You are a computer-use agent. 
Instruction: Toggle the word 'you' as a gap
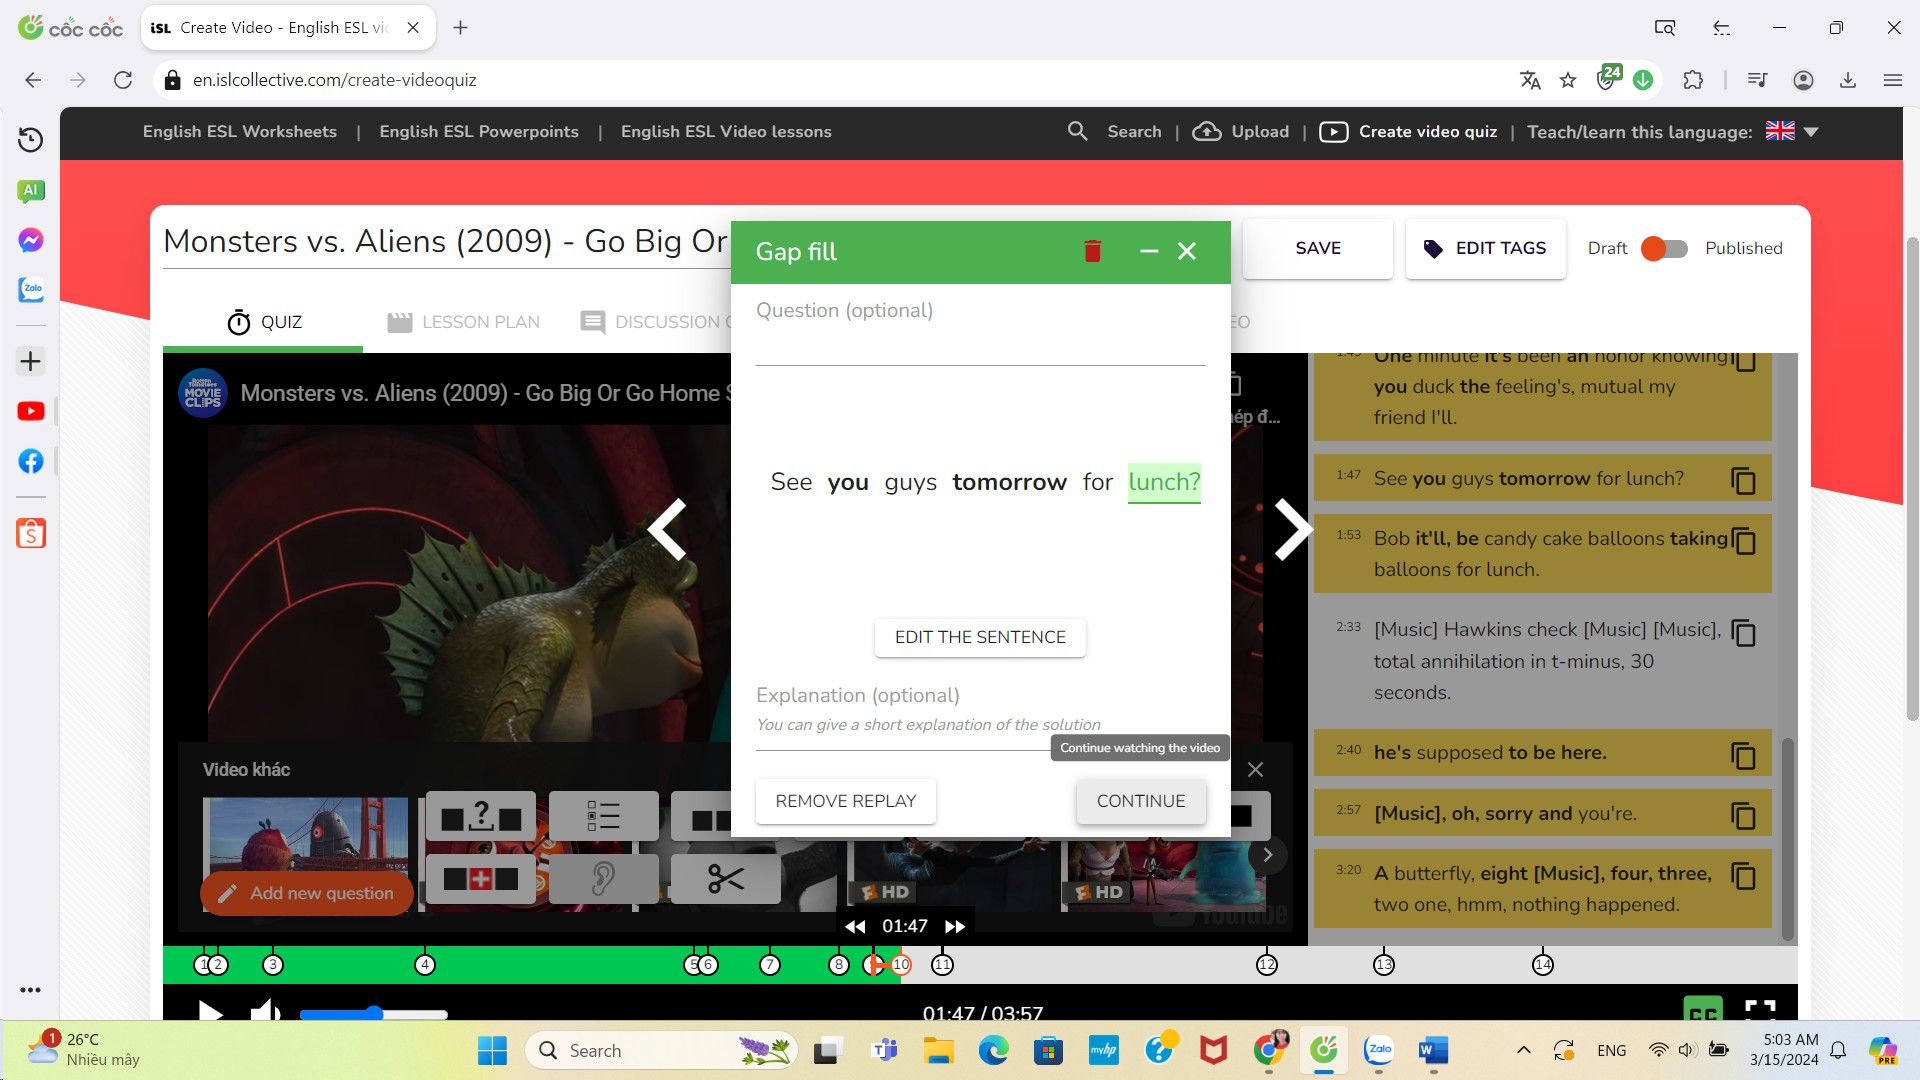(x=848, y=482)
